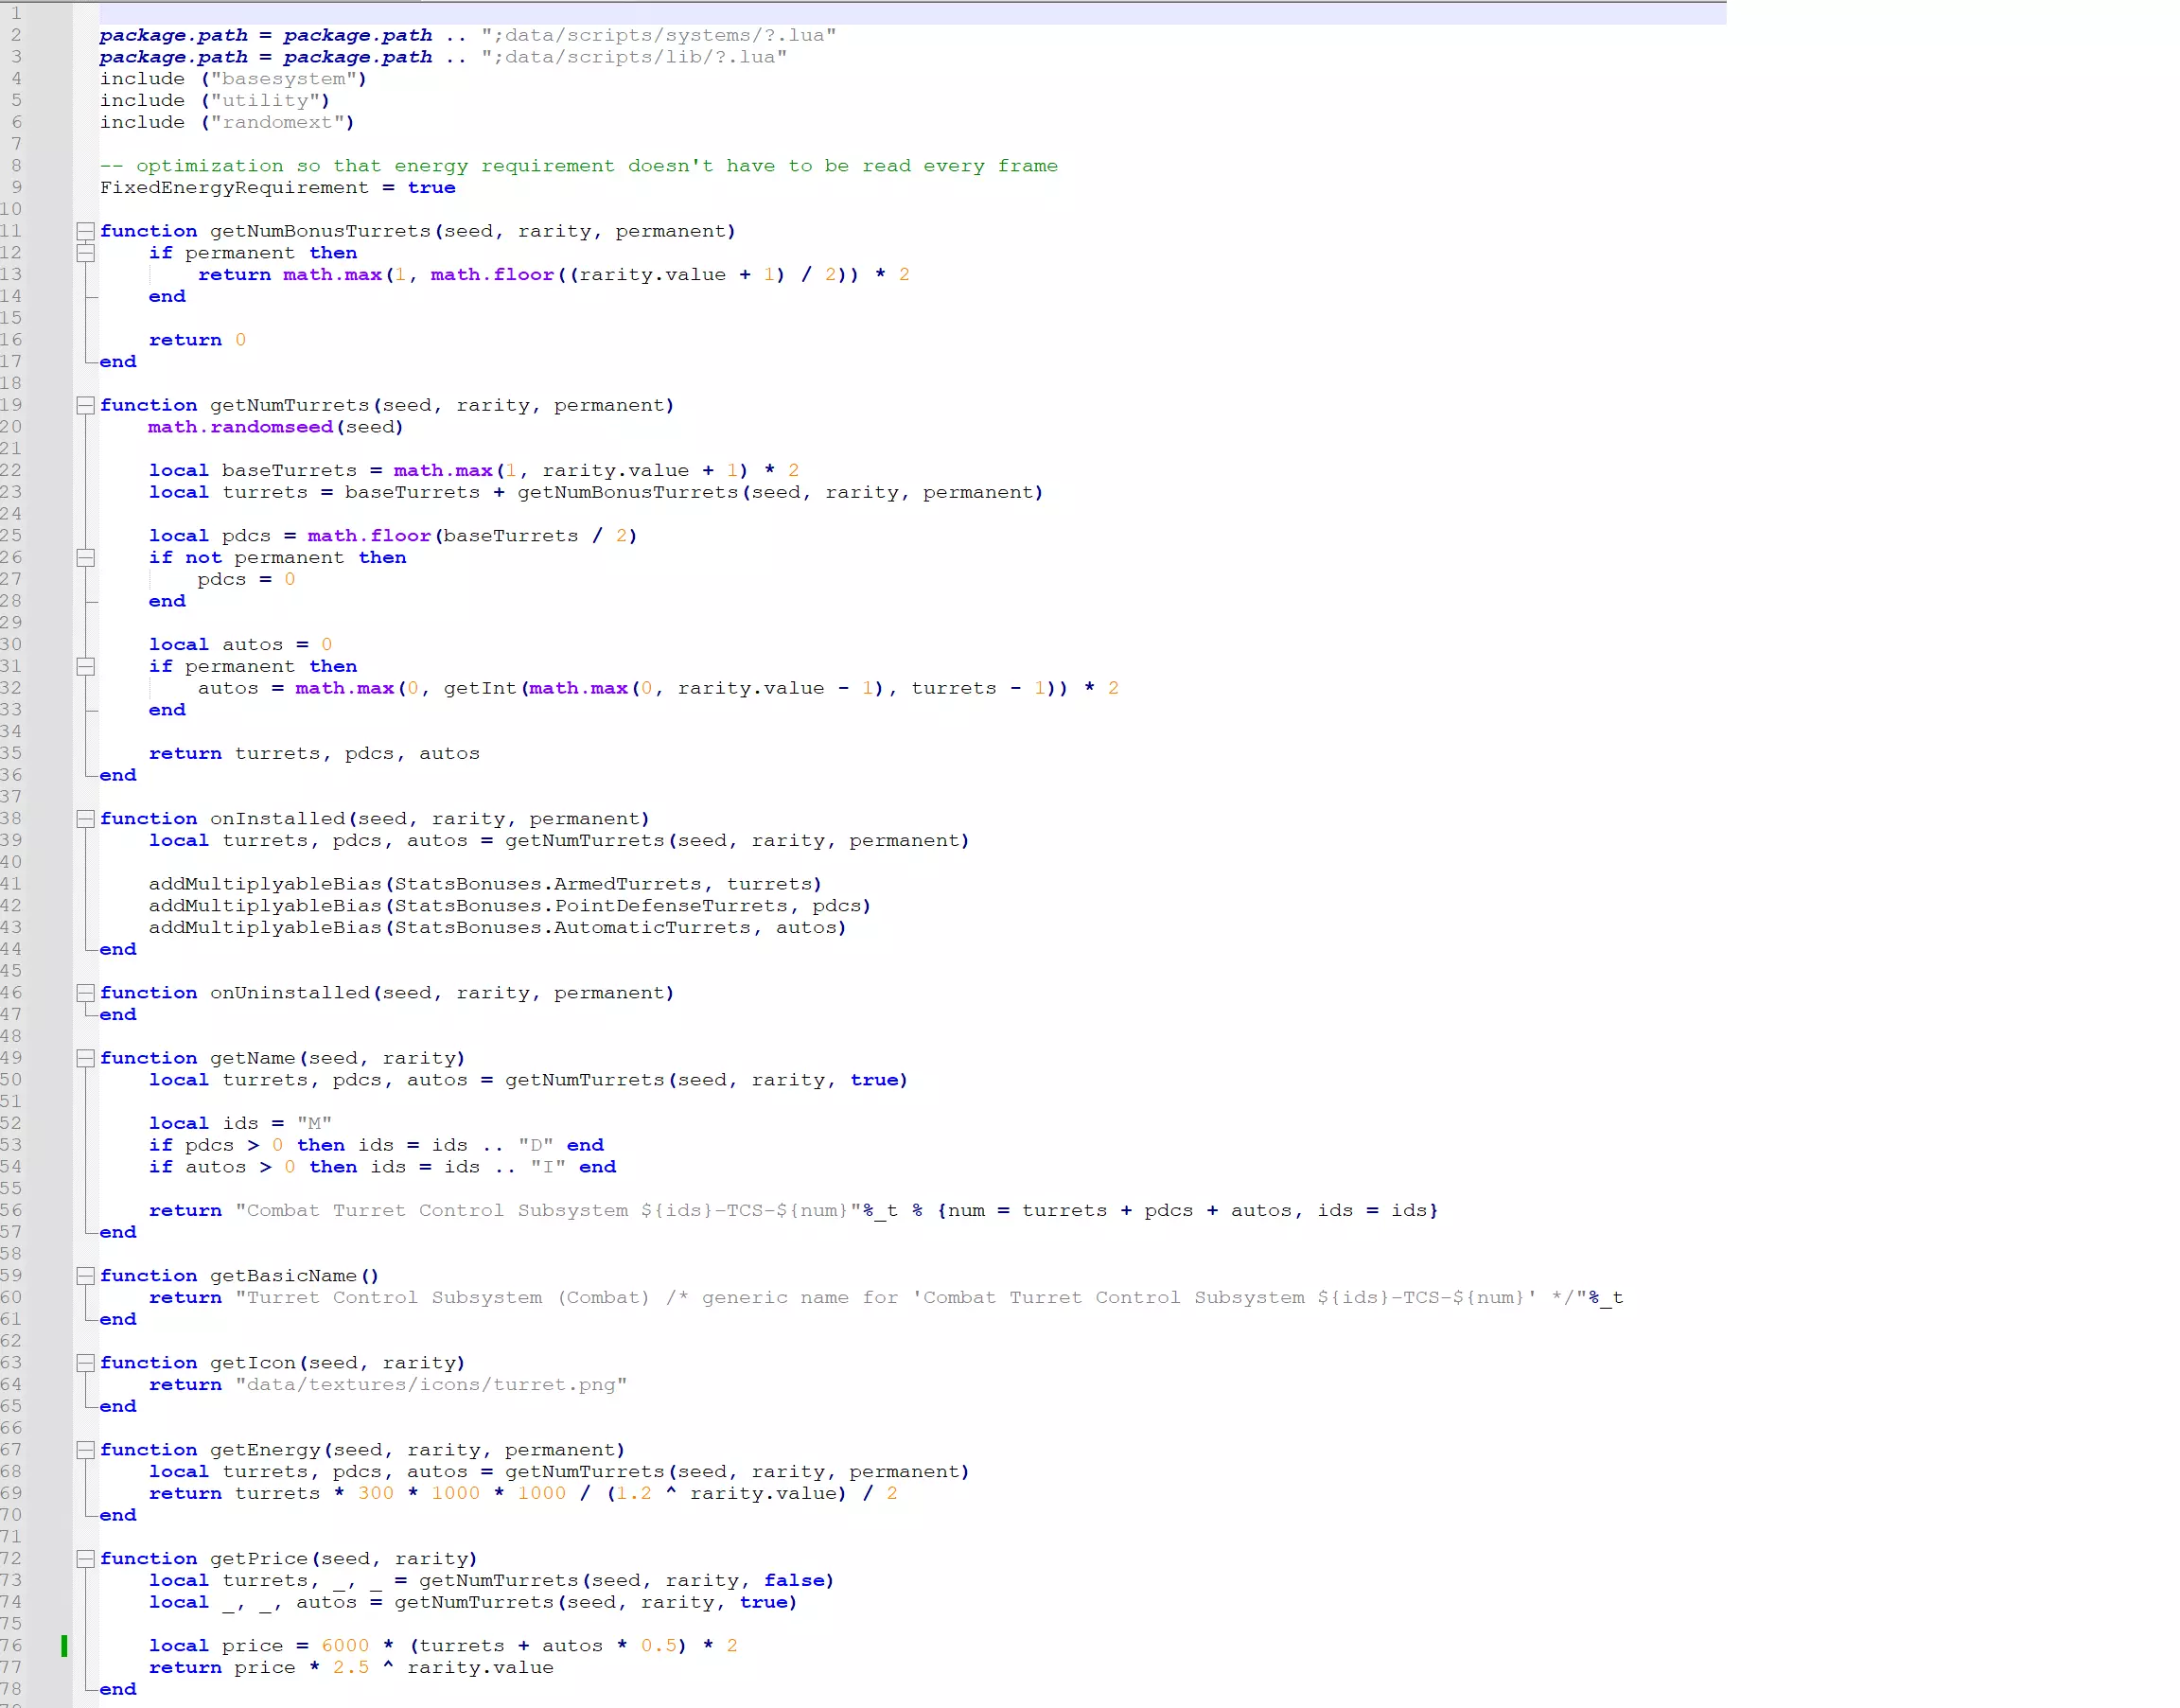Collapse the getNumTurrets function fold marker
This screenshot has height=1708, width=2180.
click(86, 405)
